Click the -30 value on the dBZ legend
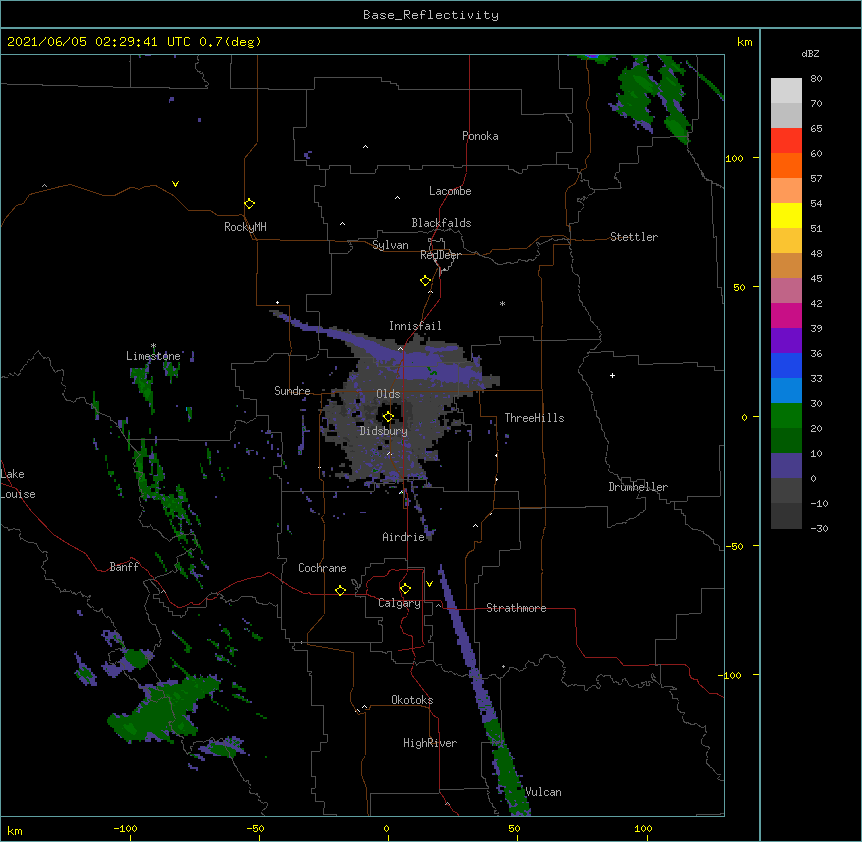Viewport: 862px width, 842px height. (x=819, y=529)
